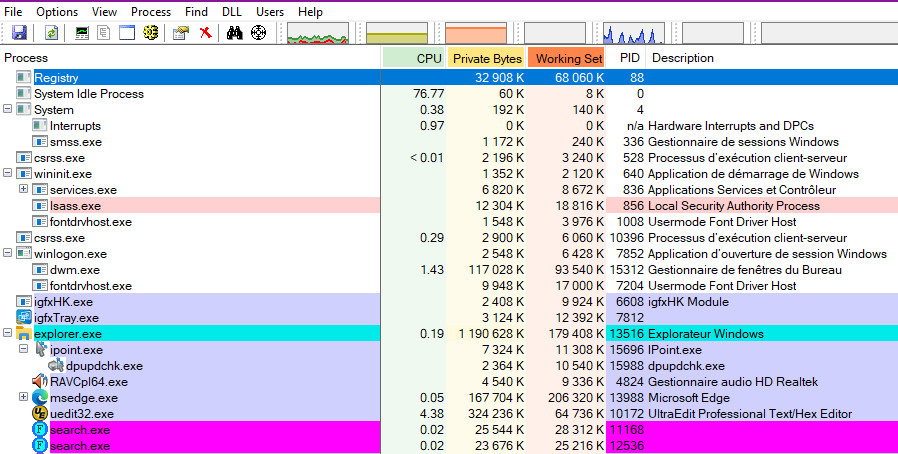This screenshot has height=454, width=898.
Task: Collapse the winlogon.exe tree node
Action: tap(7, 253)
